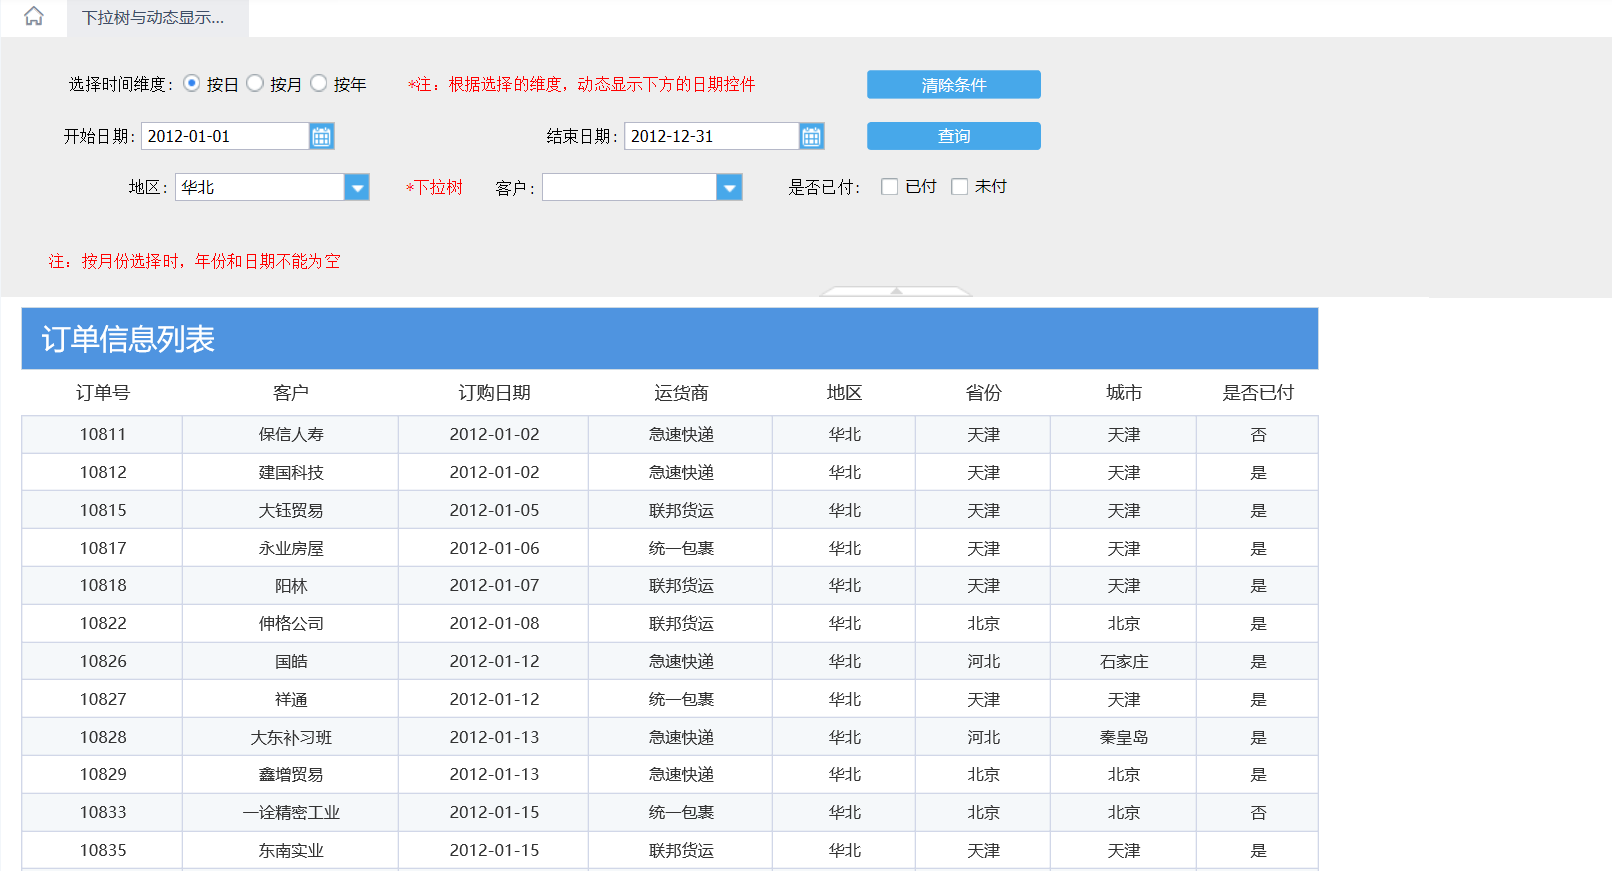The width and height of the screenshot is (1612, 871).
Task: Select order number 10817 cell
Action: point(103,548)
